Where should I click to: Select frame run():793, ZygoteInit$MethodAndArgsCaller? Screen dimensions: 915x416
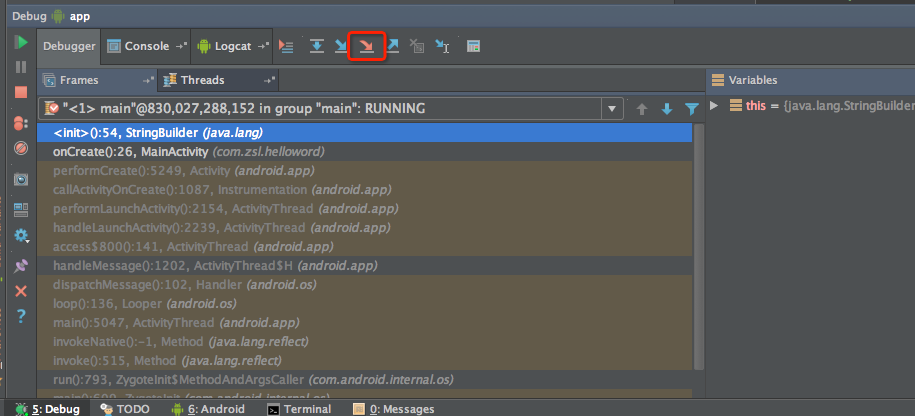(365, 380)
